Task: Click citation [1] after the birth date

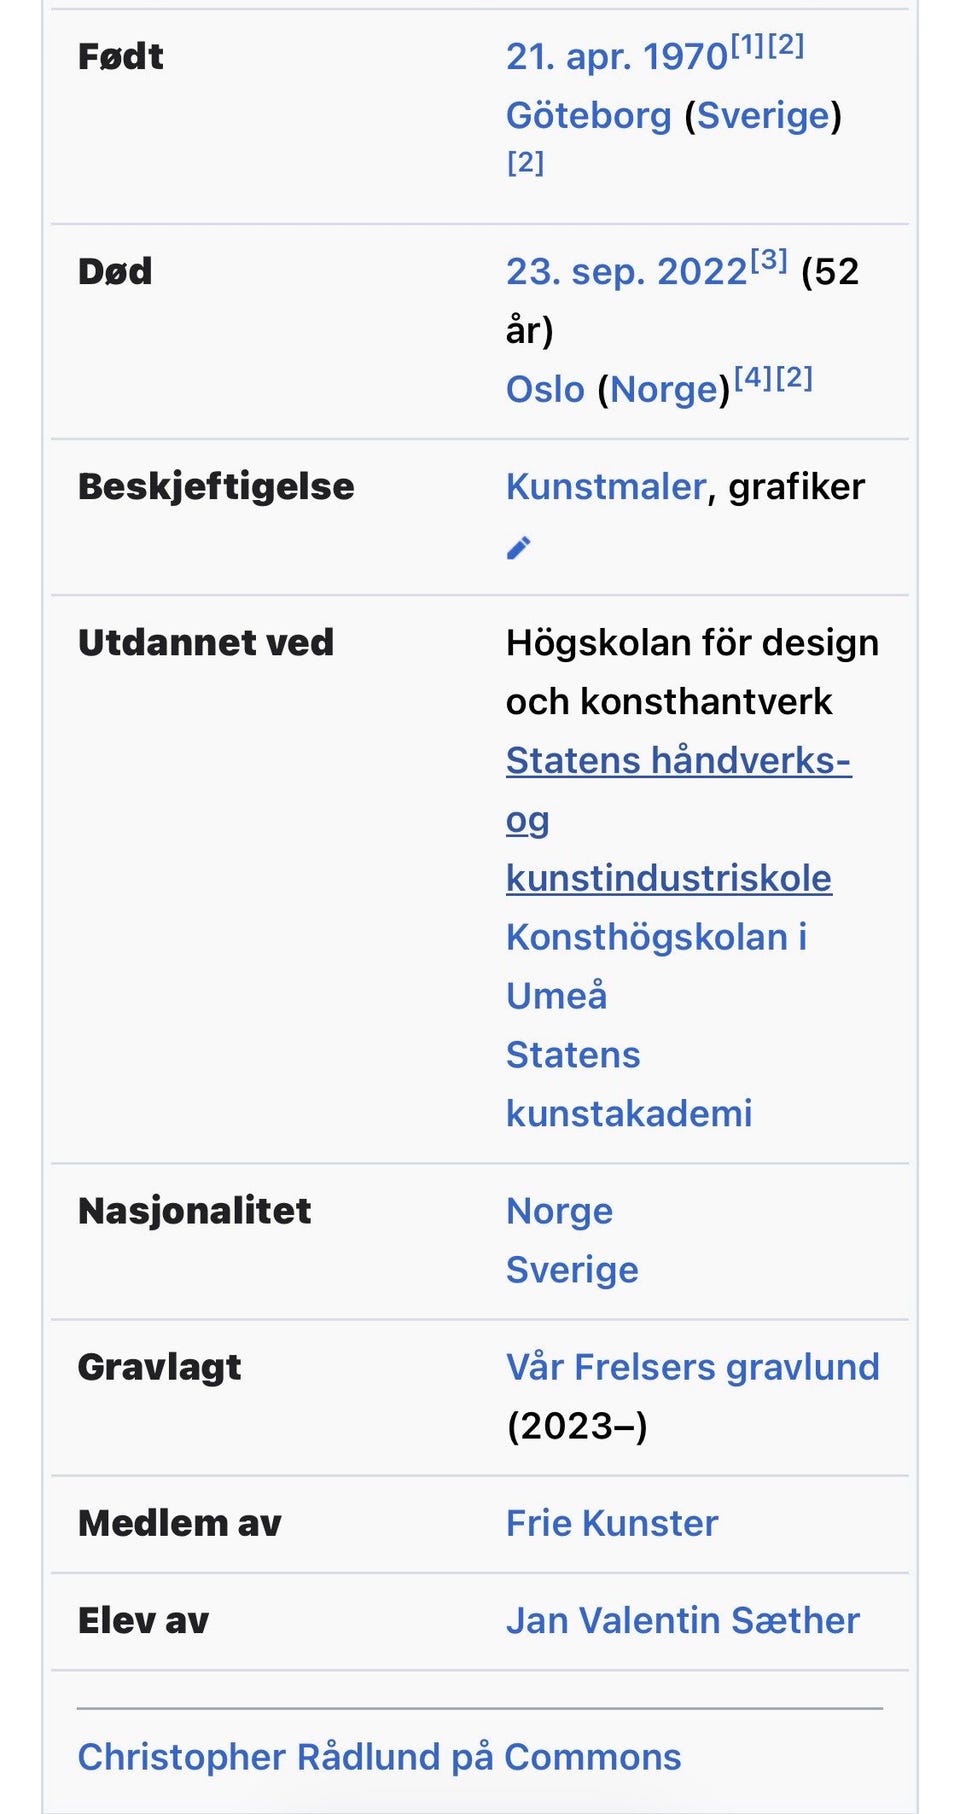Action: pos(748,45)
